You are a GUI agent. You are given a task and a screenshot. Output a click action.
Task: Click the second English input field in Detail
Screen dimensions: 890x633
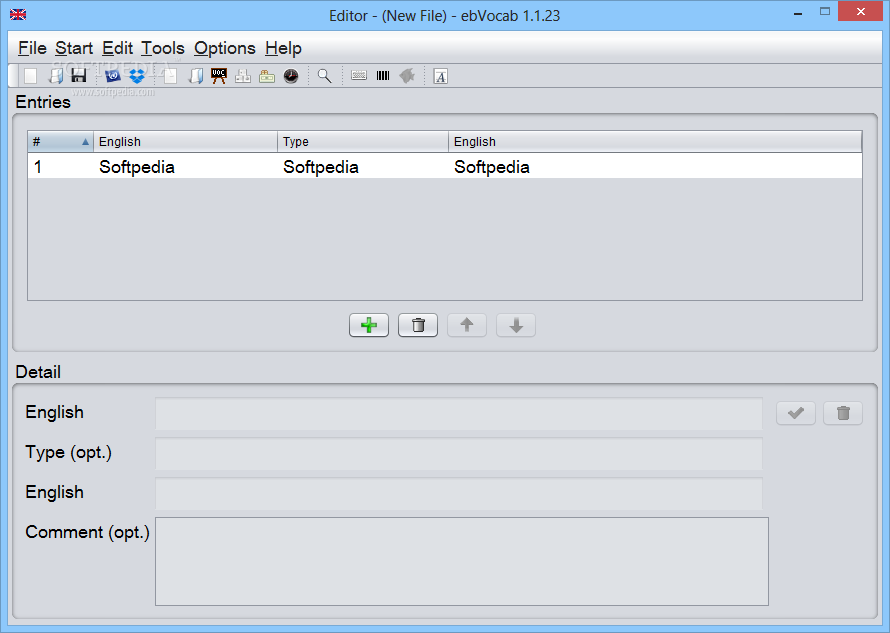459,493
